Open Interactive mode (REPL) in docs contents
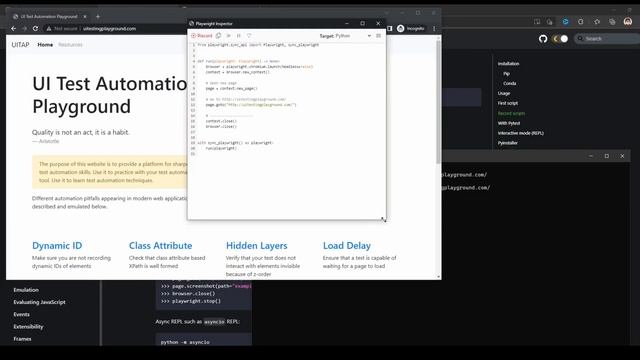The width and height of the screenshot is (640, 360). 521,133
